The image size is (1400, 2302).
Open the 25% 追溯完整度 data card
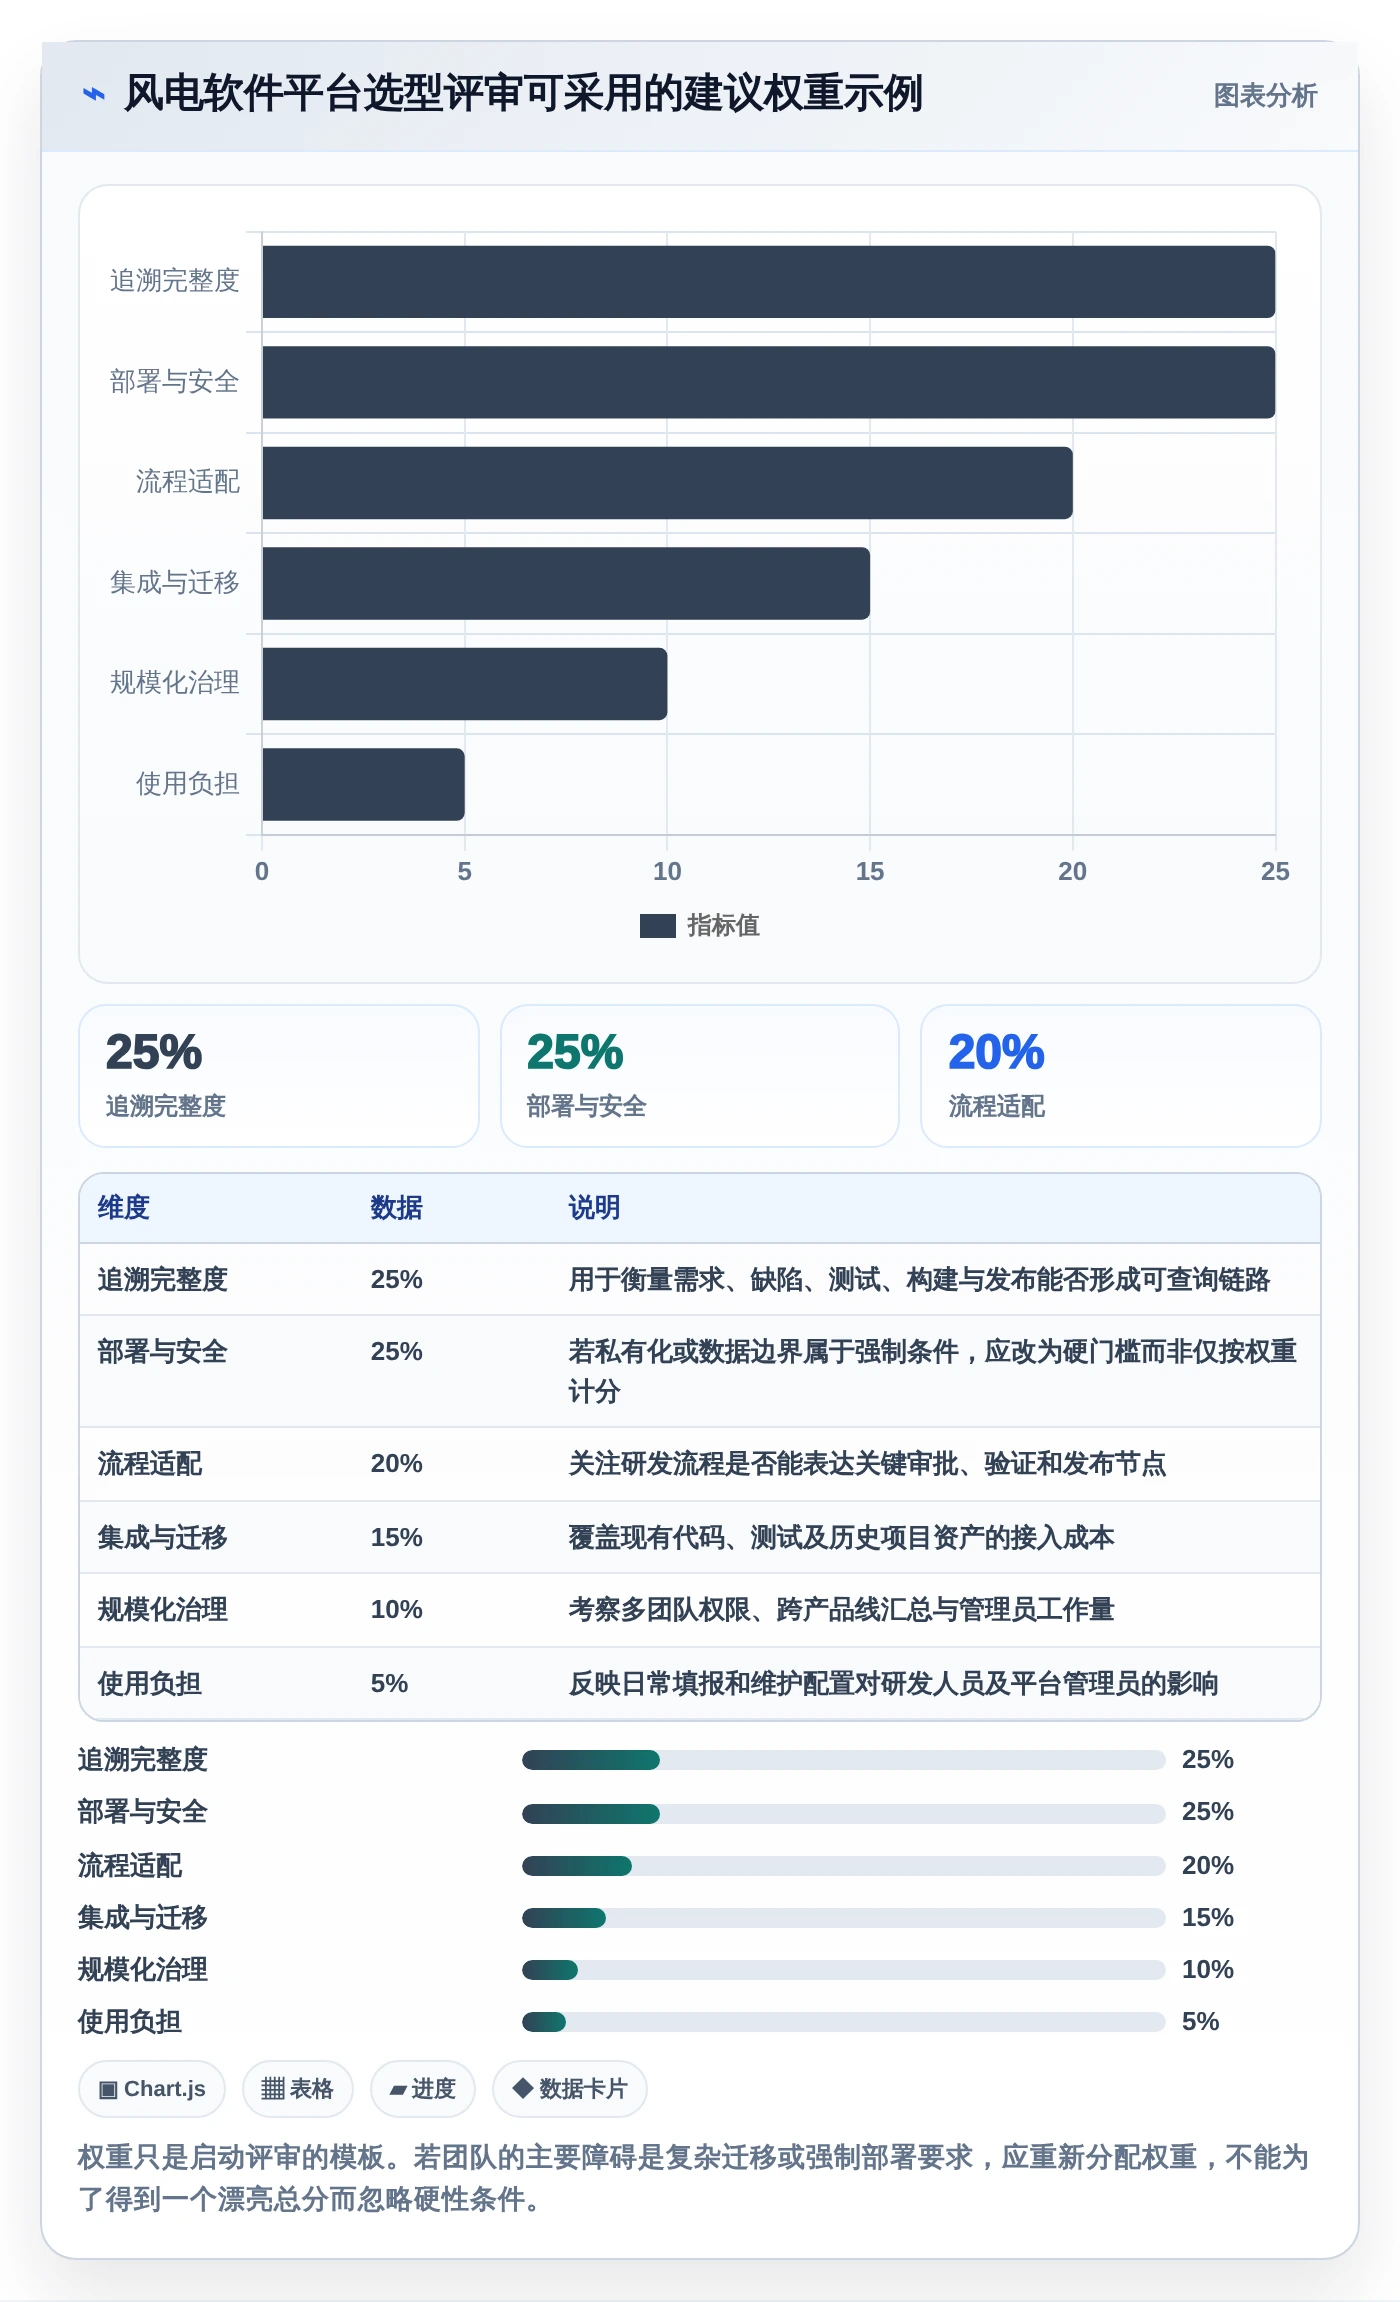pos(279,1076)
